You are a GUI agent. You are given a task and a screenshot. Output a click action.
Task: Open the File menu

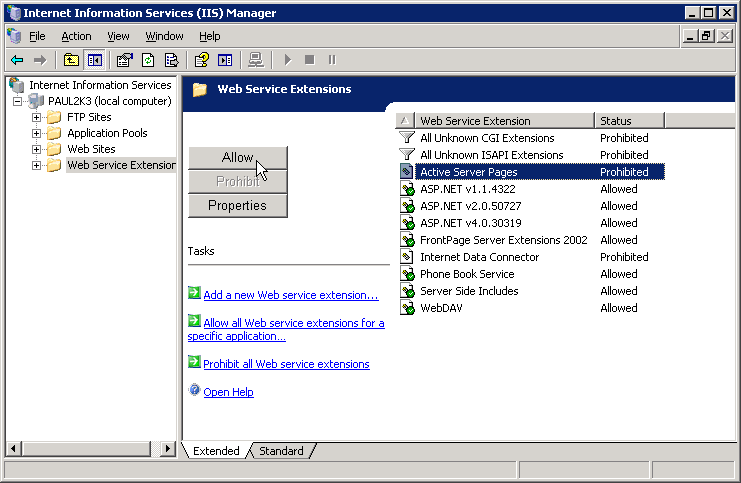(37, 36)
